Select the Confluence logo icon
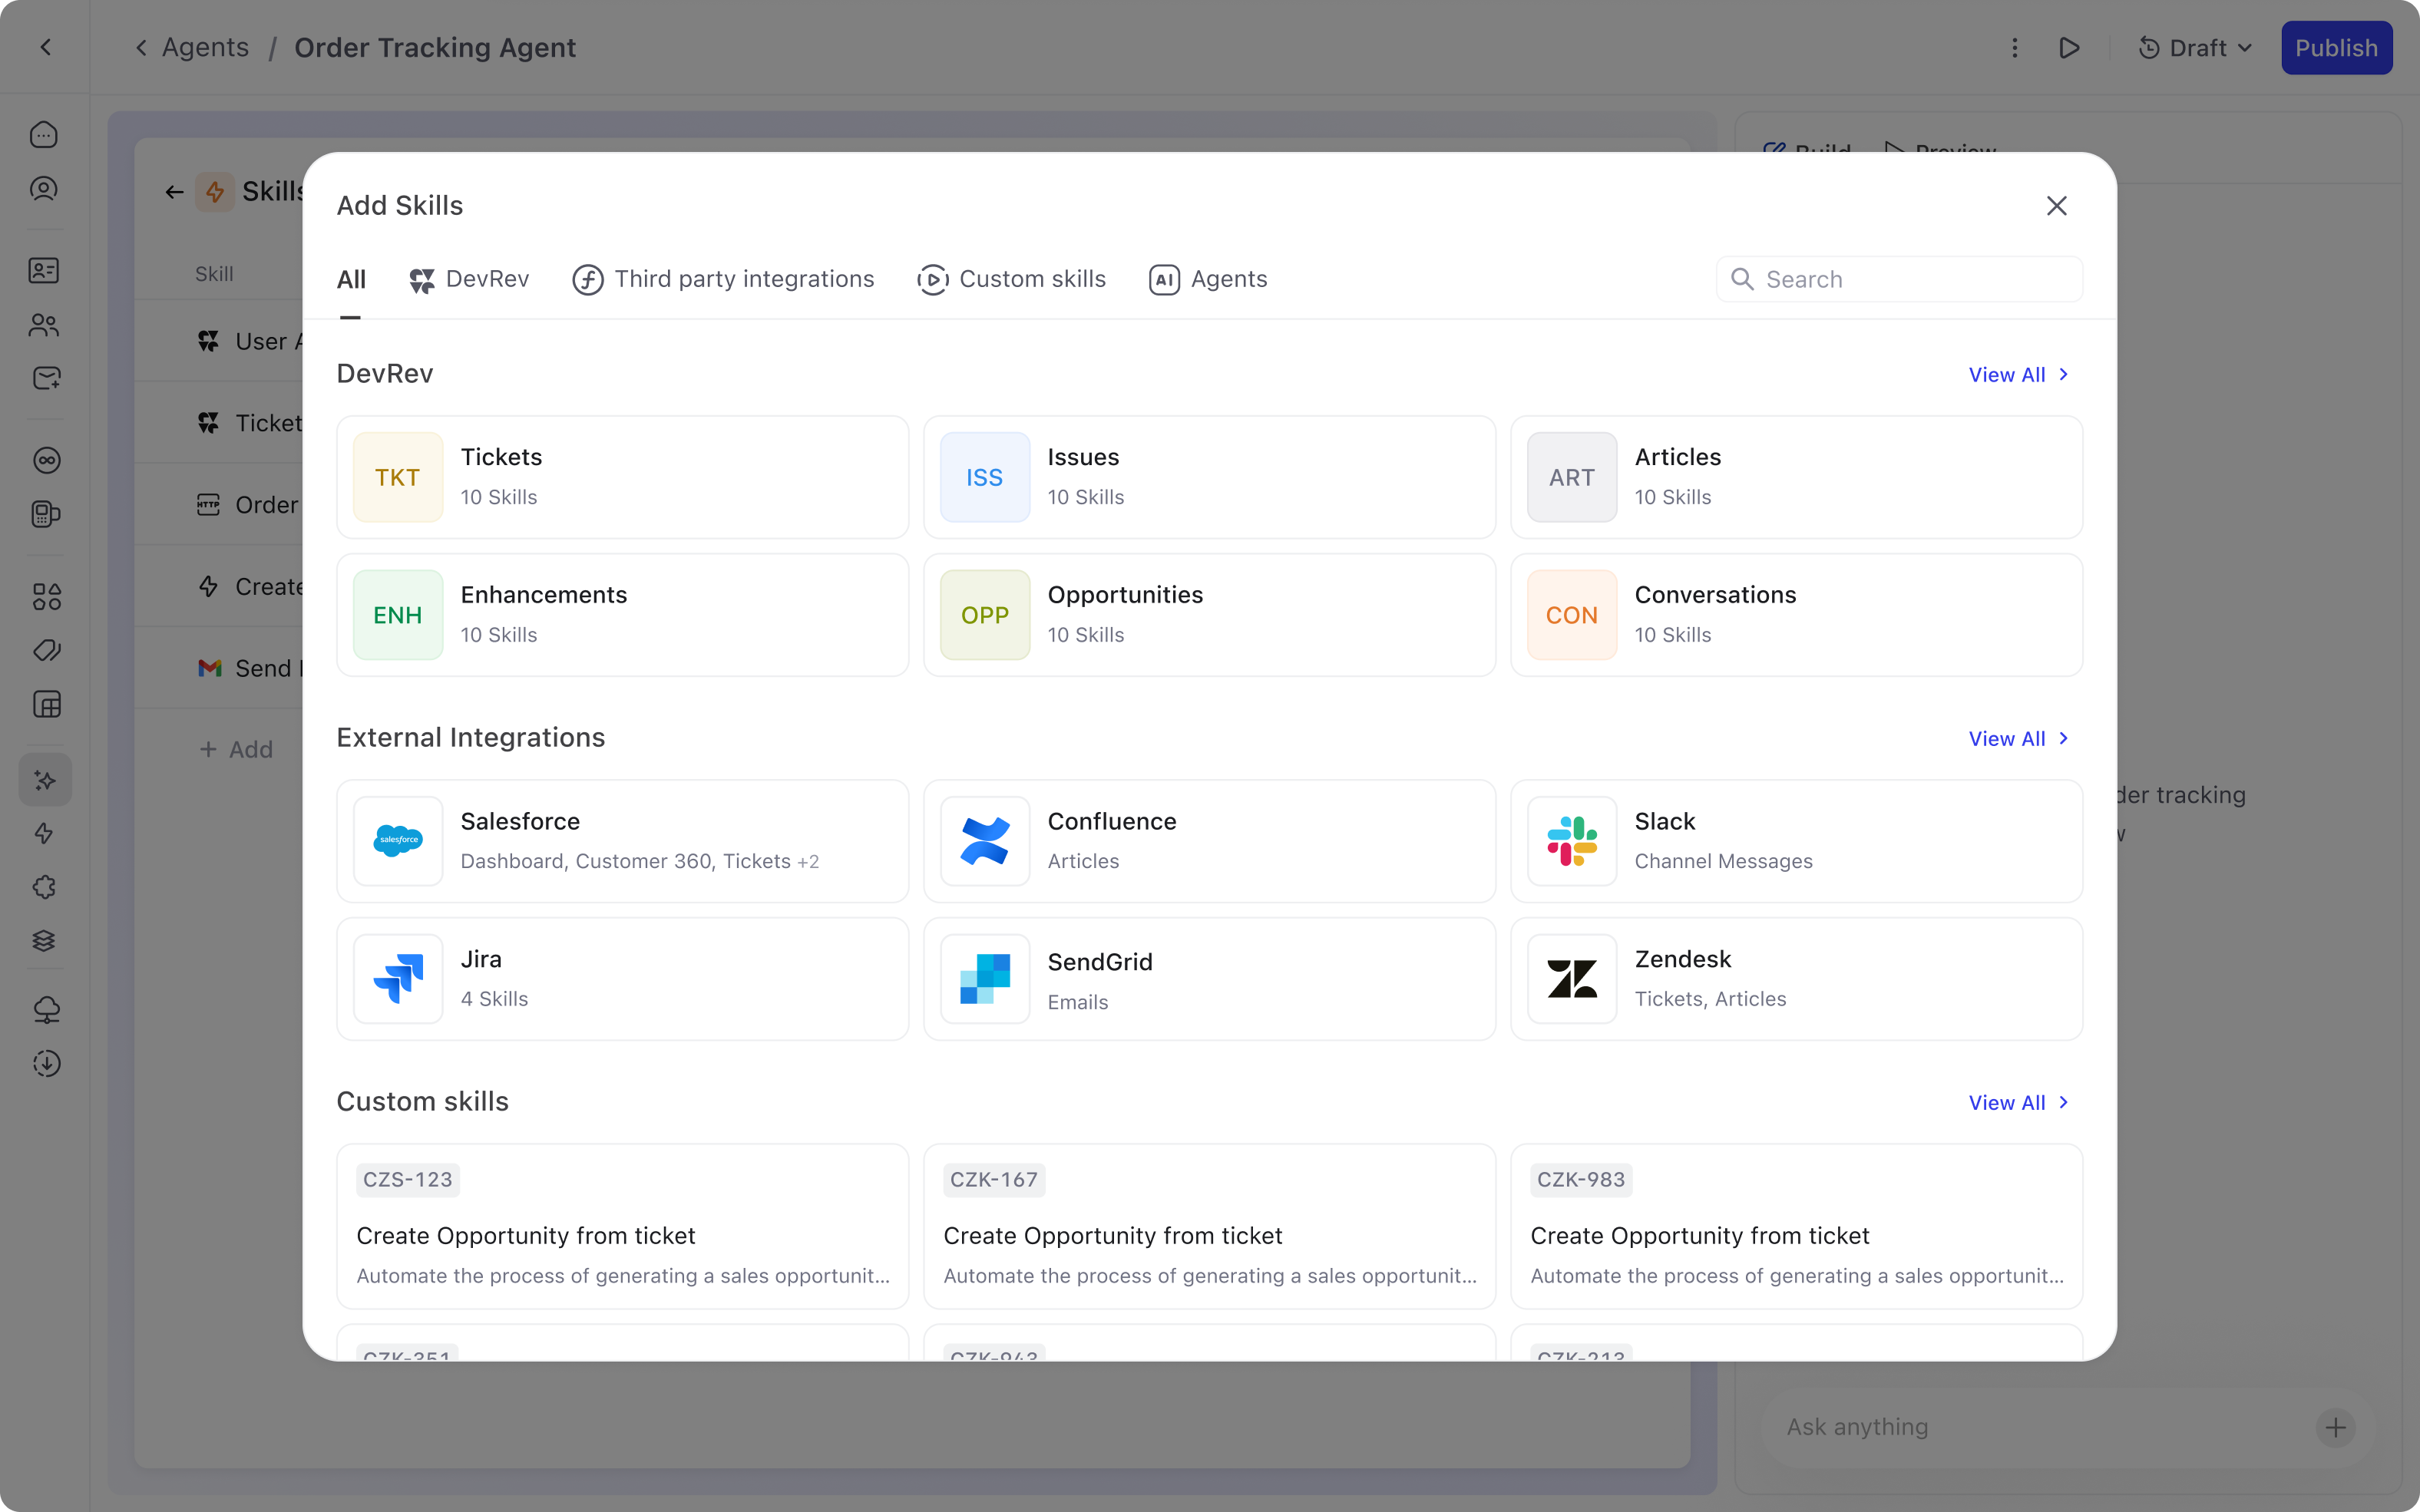 click(985, 841)
